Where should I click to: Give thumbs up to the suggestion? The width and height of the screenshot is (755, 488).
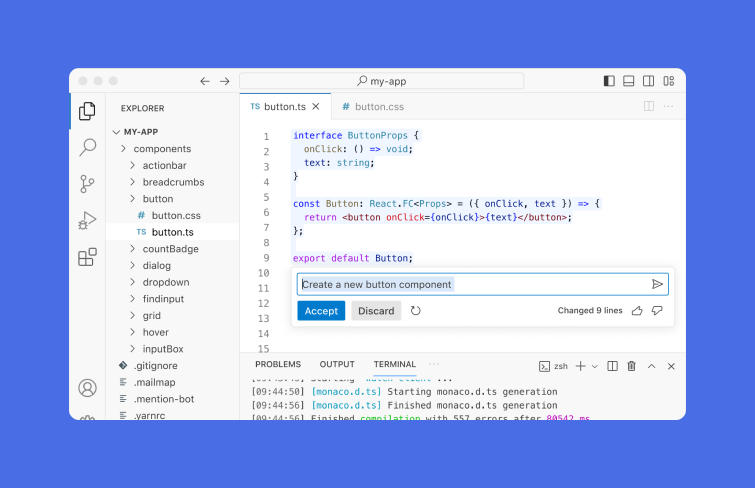click(x=637, y=311)
